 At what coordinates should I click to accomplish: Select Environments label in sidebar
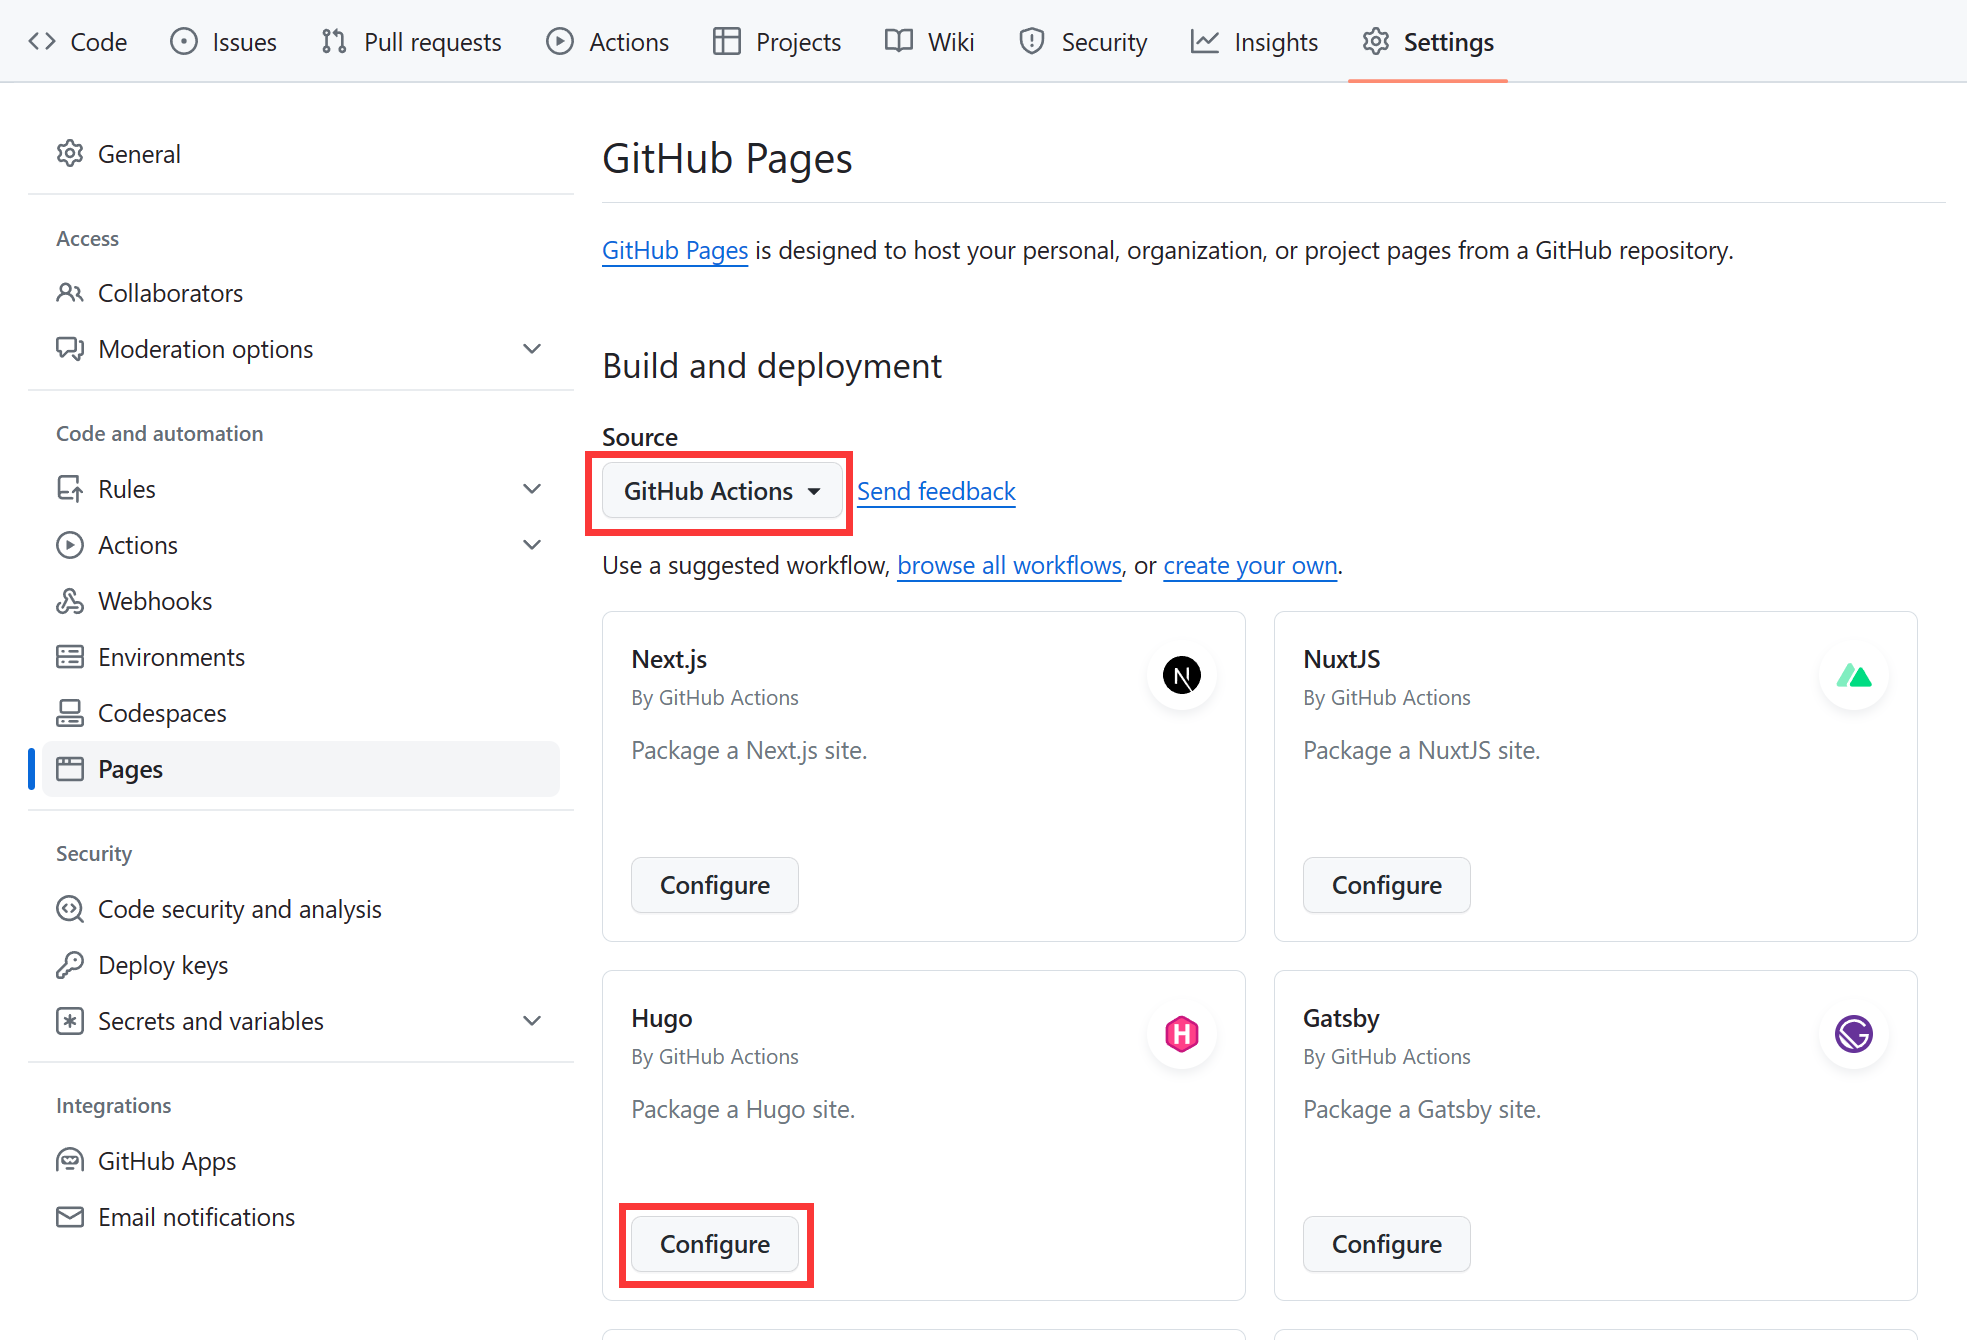click(171, 657)
